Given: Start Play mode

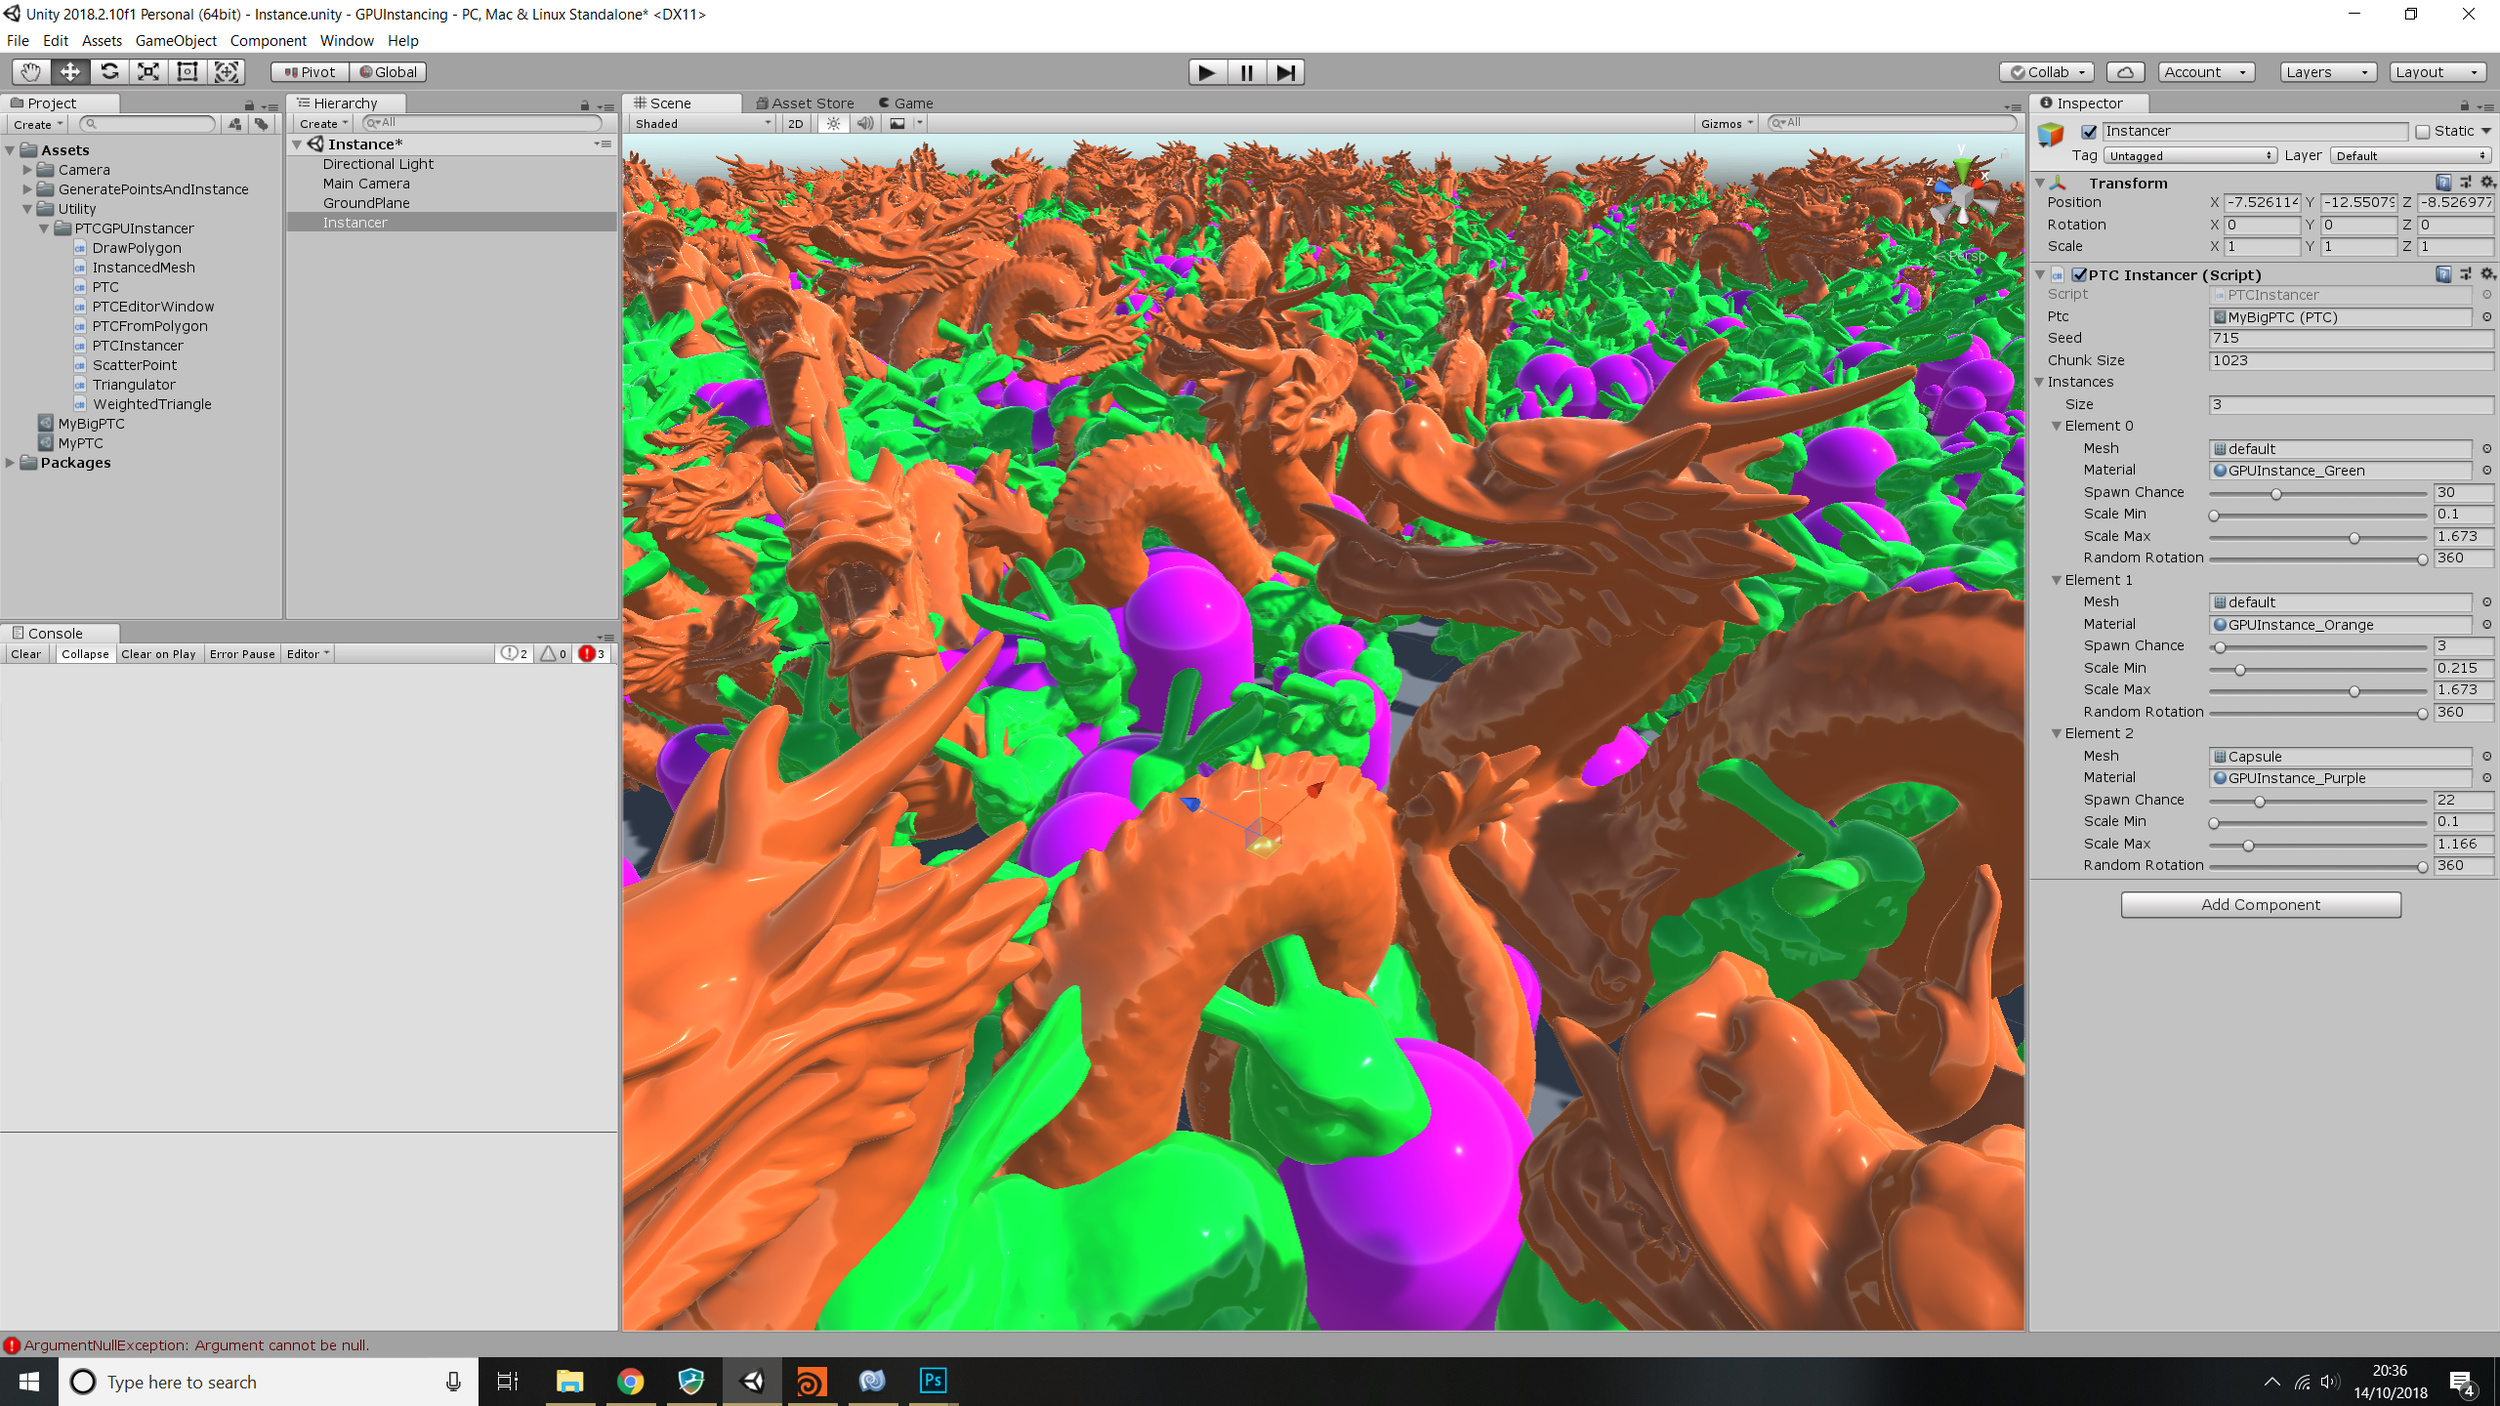Looking at the screenshot, I should click(x=1207, y=72).
